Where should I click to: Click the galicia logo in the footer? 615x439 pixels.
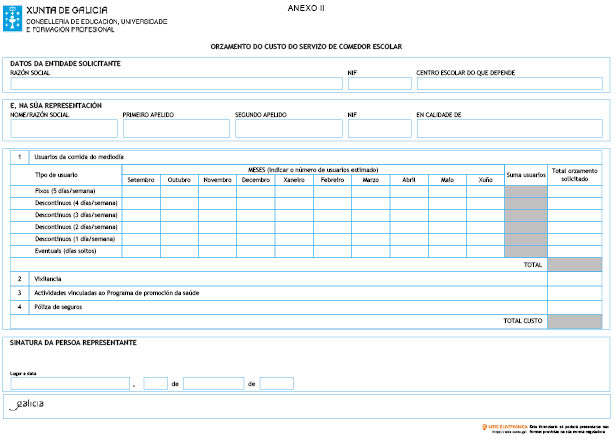coord(27,403)
